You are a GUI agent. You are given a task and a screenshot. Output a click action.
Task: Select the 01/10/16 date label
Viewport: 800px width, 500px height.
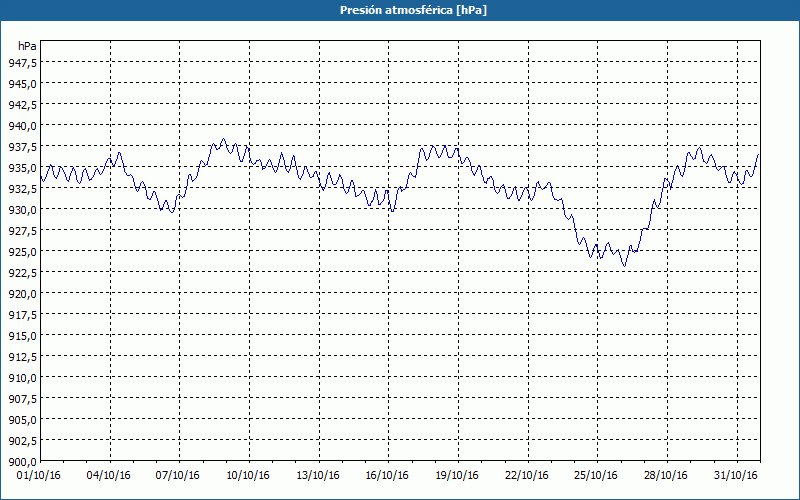tap(41, 475)
